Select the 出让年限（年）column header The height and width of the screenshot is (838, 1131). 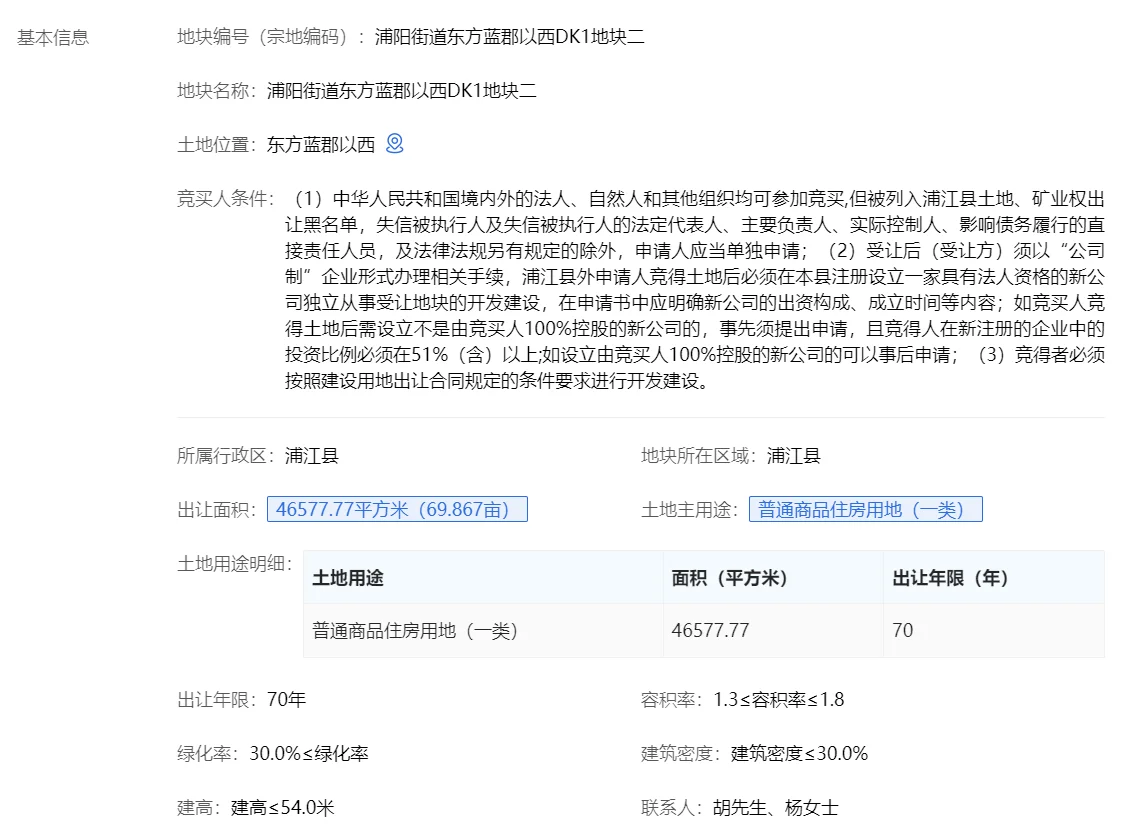994,578
